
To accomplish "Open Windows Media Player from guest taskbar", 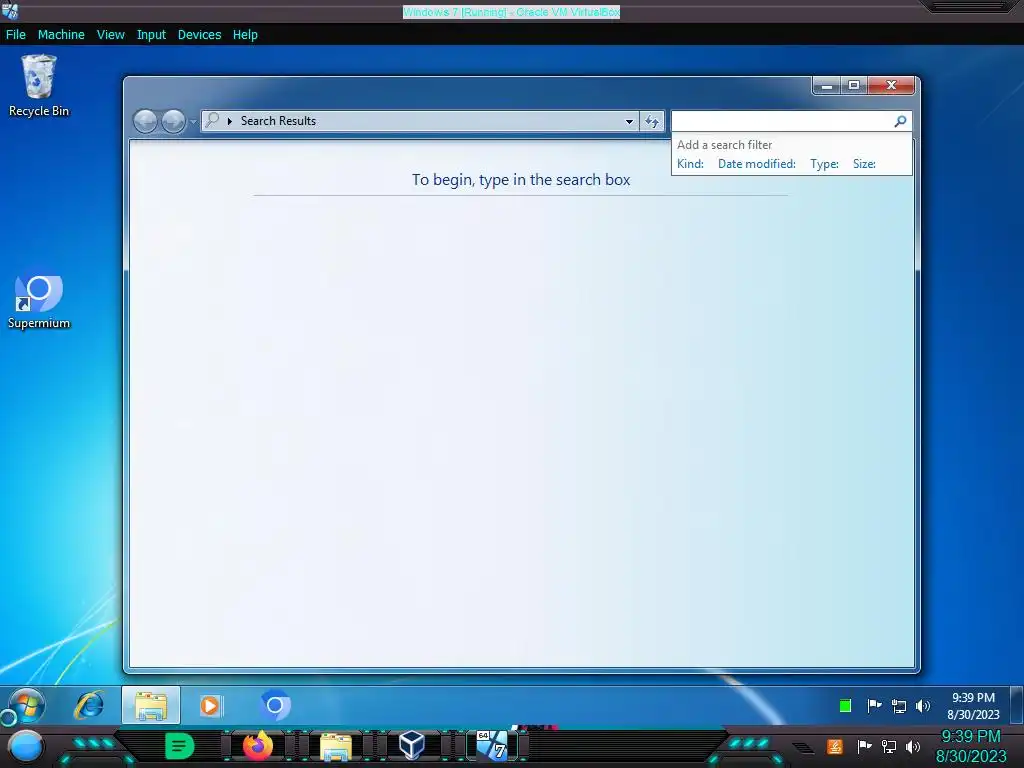I will 210,705.
